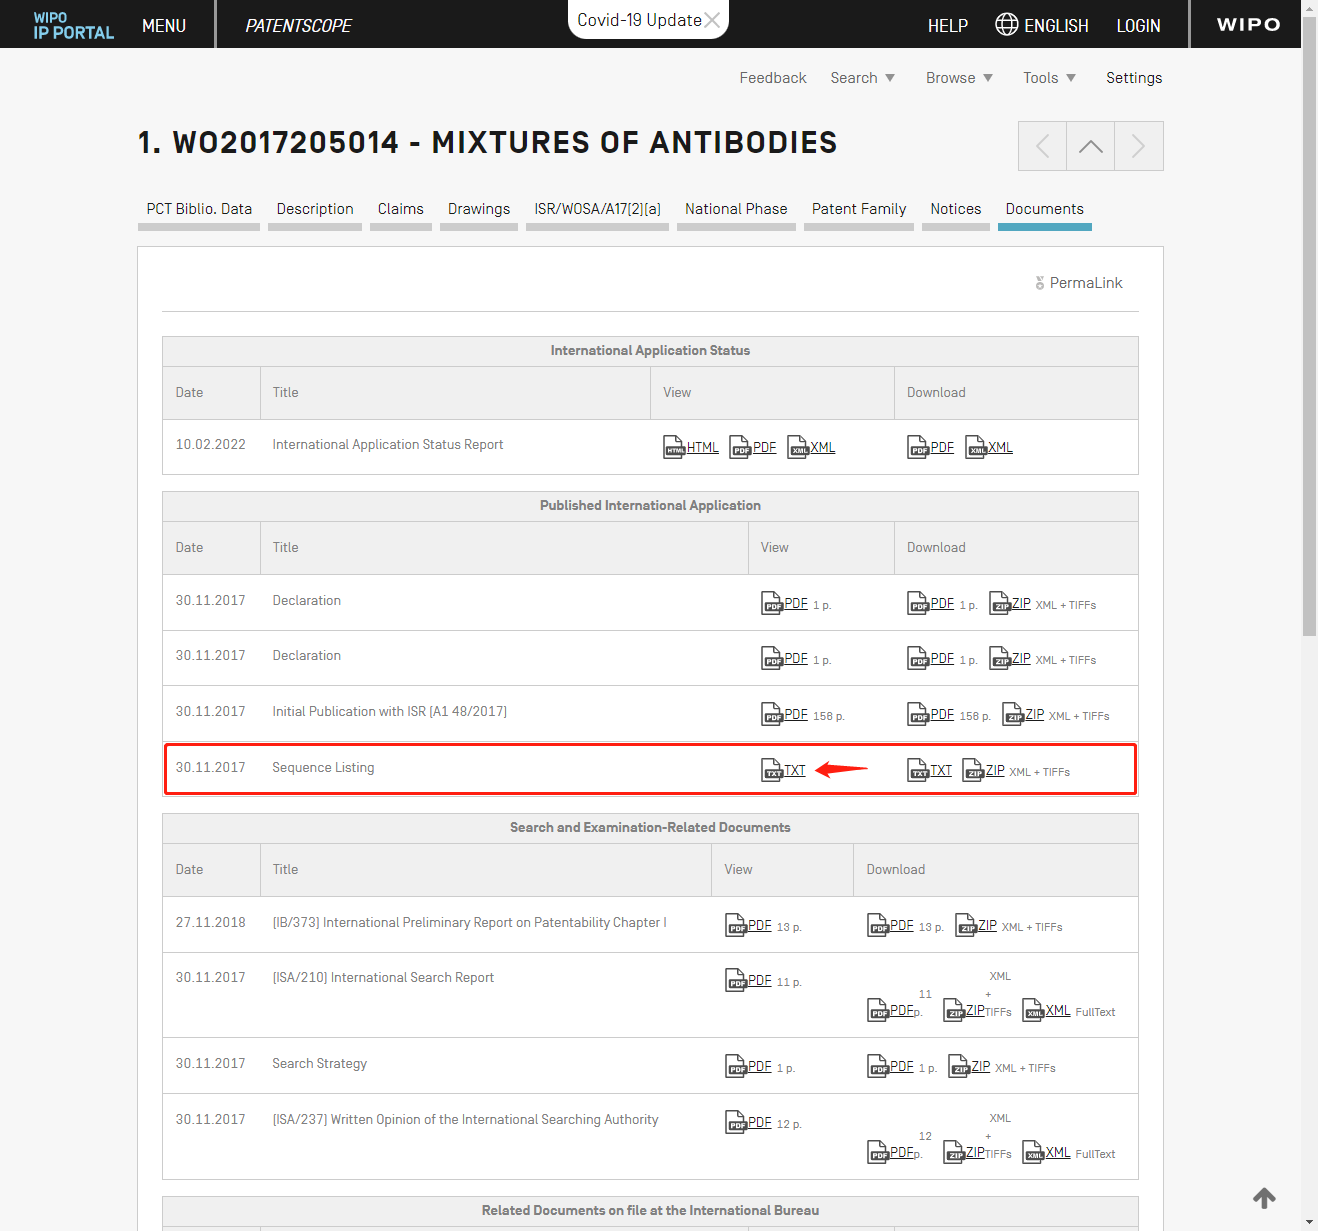Click the page vertical scrollbar

[1309, 340]
